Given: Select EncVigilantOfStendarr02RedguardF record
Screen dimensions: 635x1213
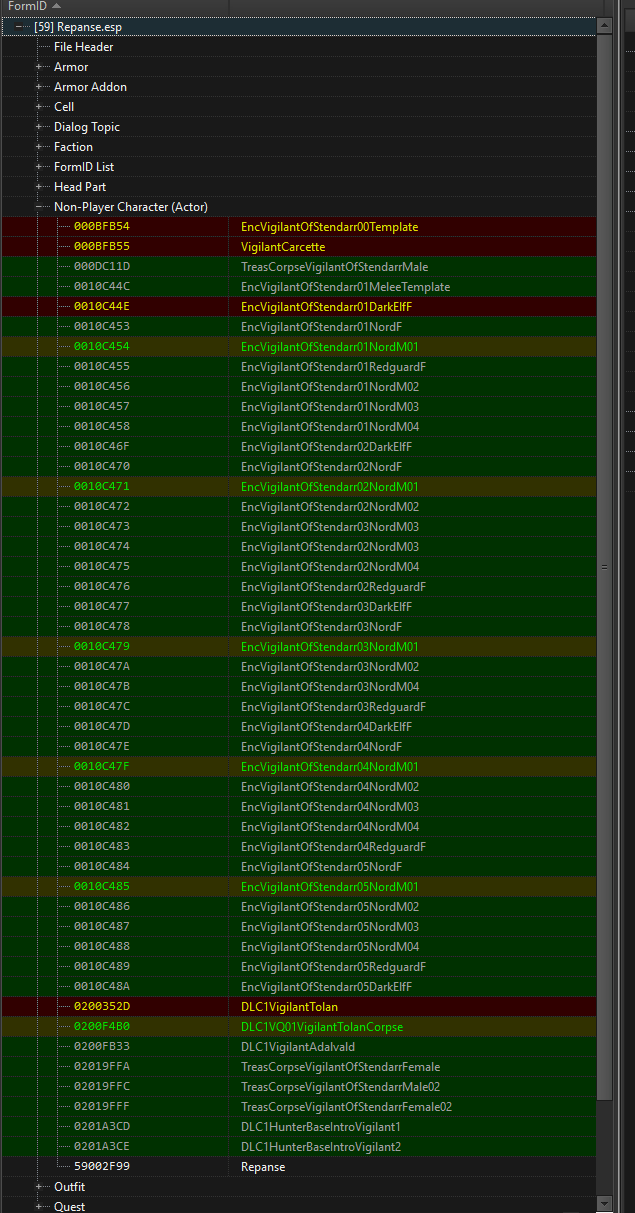Looking at the screenshot, I should (299, 587).
